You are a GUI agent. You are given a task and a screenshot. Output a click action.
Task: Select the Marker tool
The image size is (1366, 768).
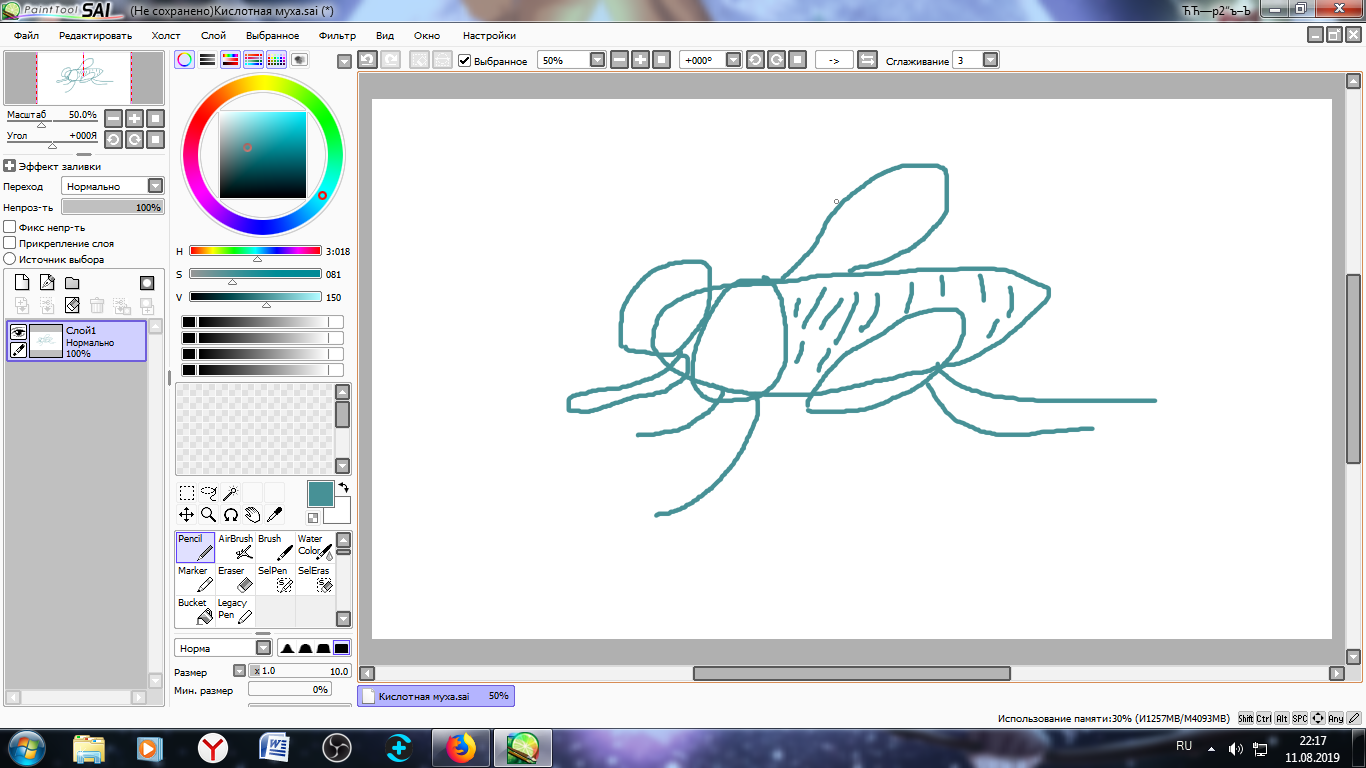tap(195, 579)
